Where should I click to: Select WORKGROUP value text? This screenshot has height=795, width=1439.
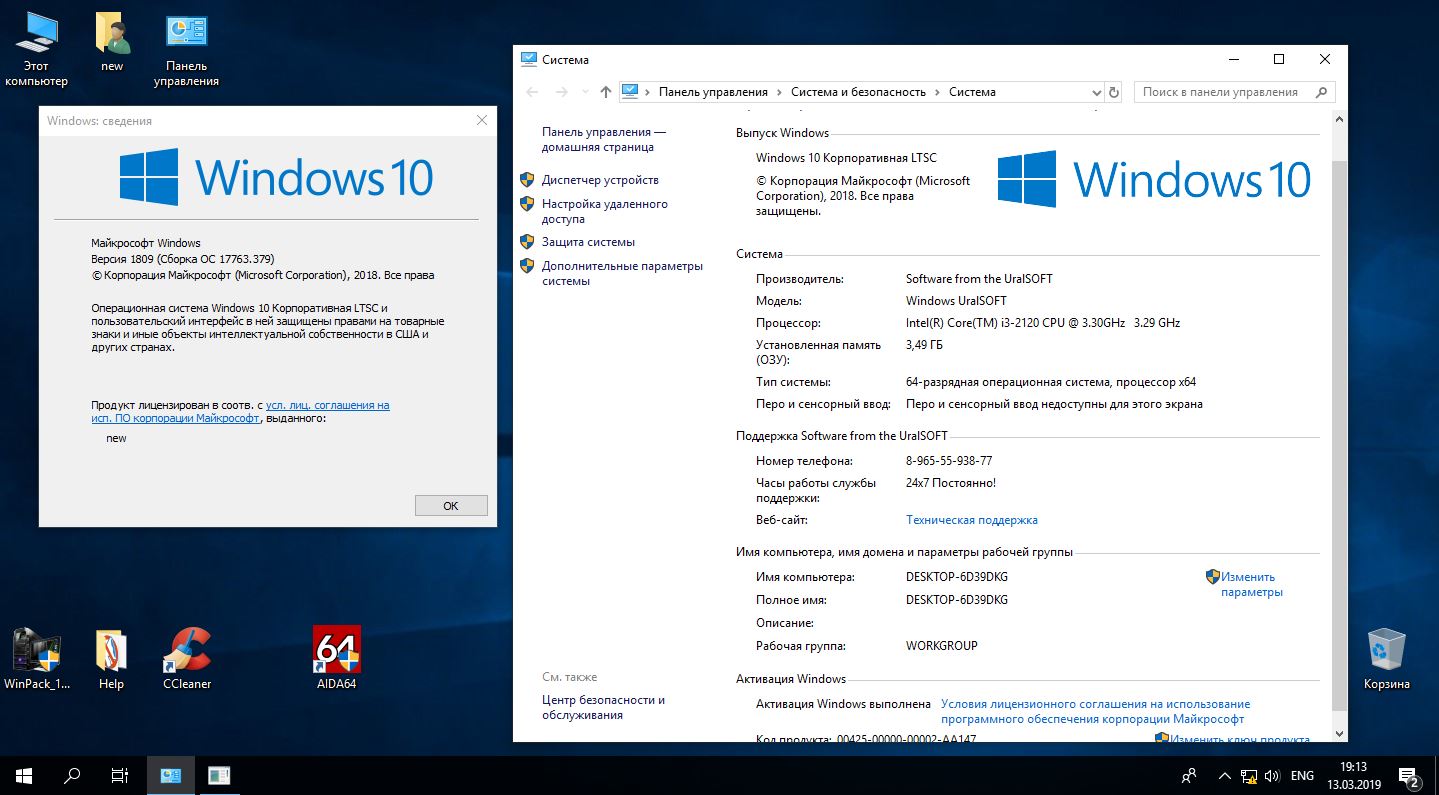[941, 646]
